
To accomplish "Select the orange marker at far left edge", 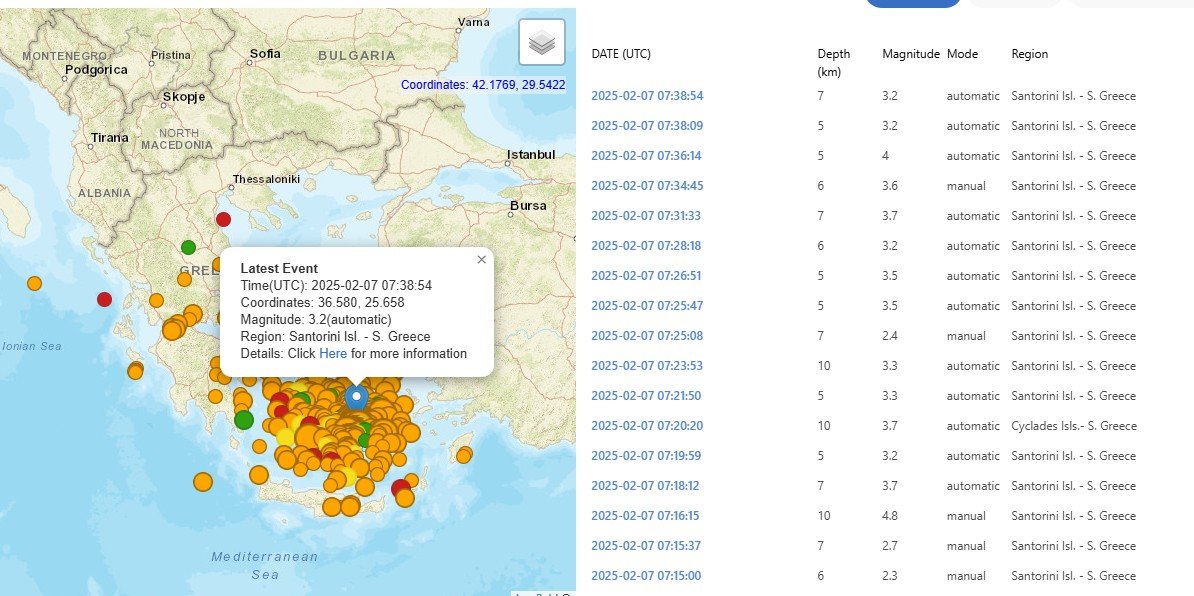I will [x=34, y=283].
